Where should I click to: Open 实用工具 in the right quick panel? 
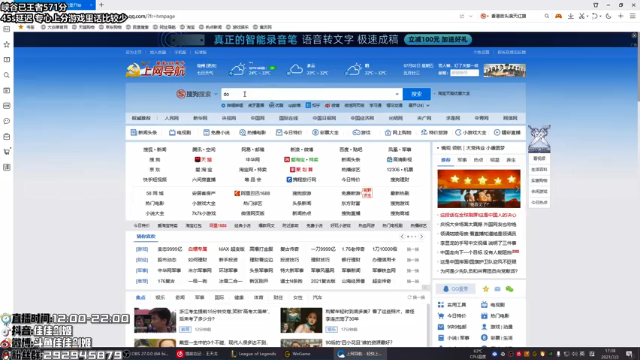453,305
